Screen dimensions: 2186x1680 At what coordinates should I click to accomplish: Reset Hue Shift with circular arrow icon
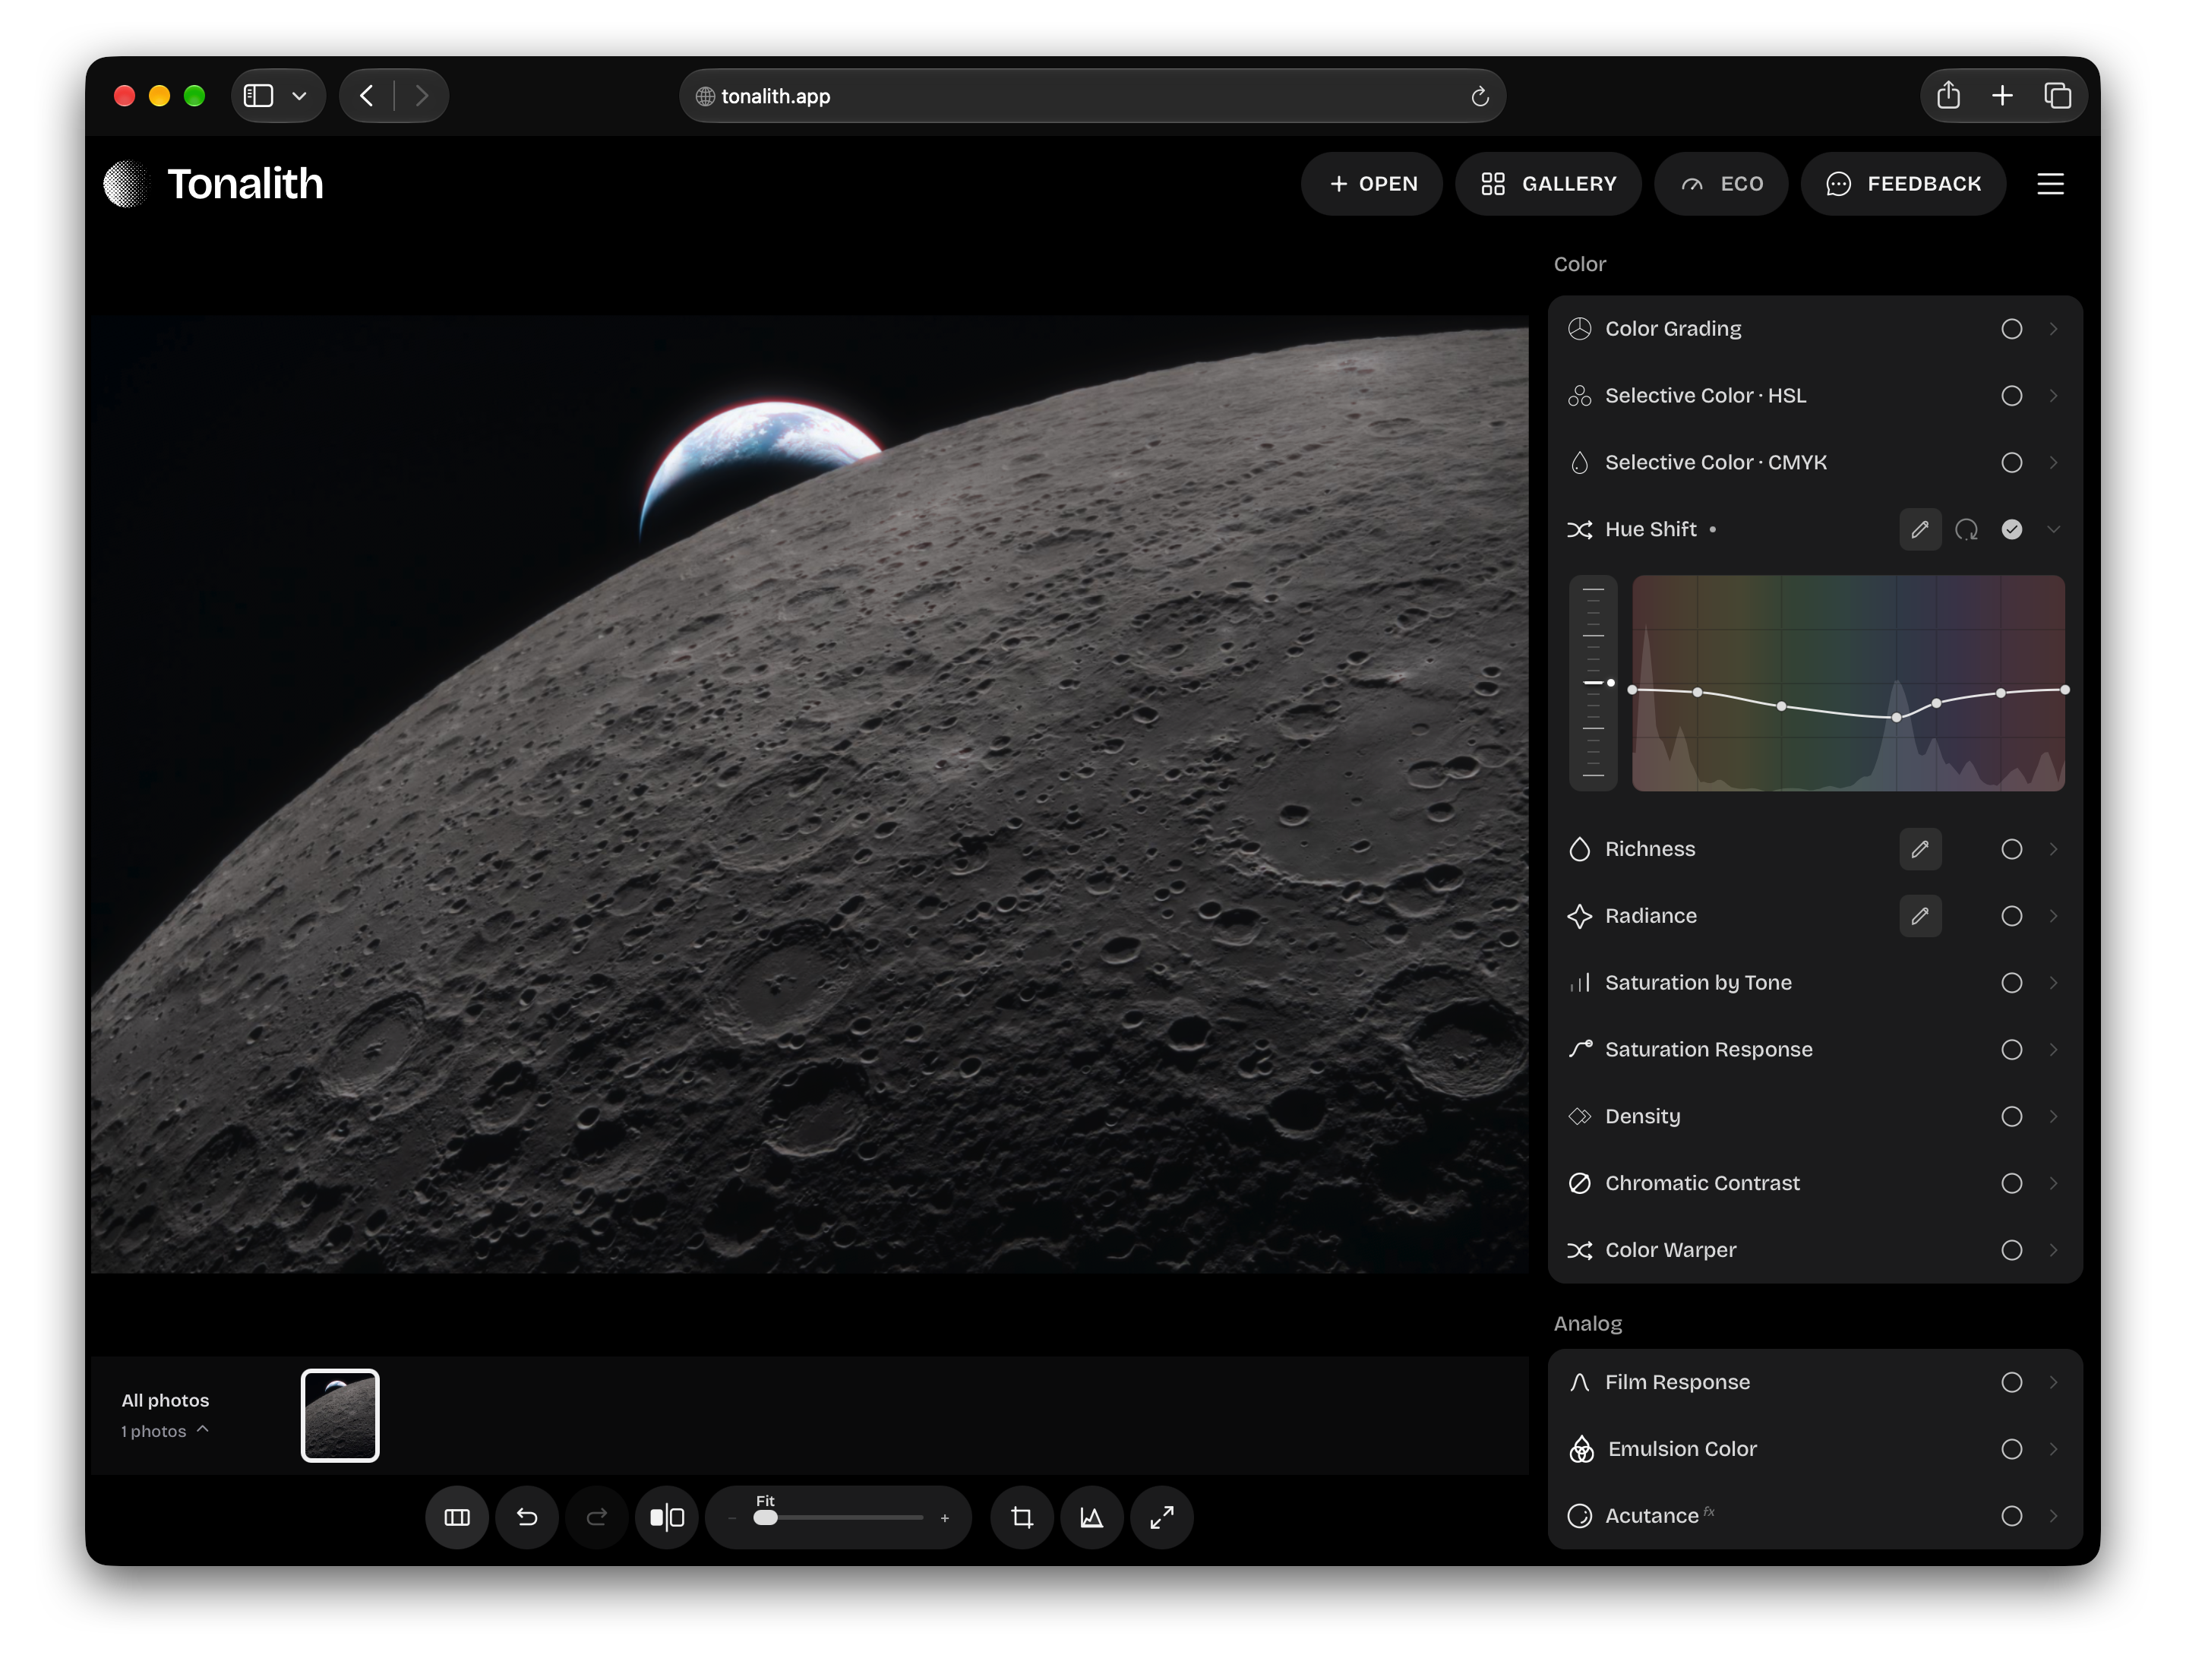(x=1966, y=529)
